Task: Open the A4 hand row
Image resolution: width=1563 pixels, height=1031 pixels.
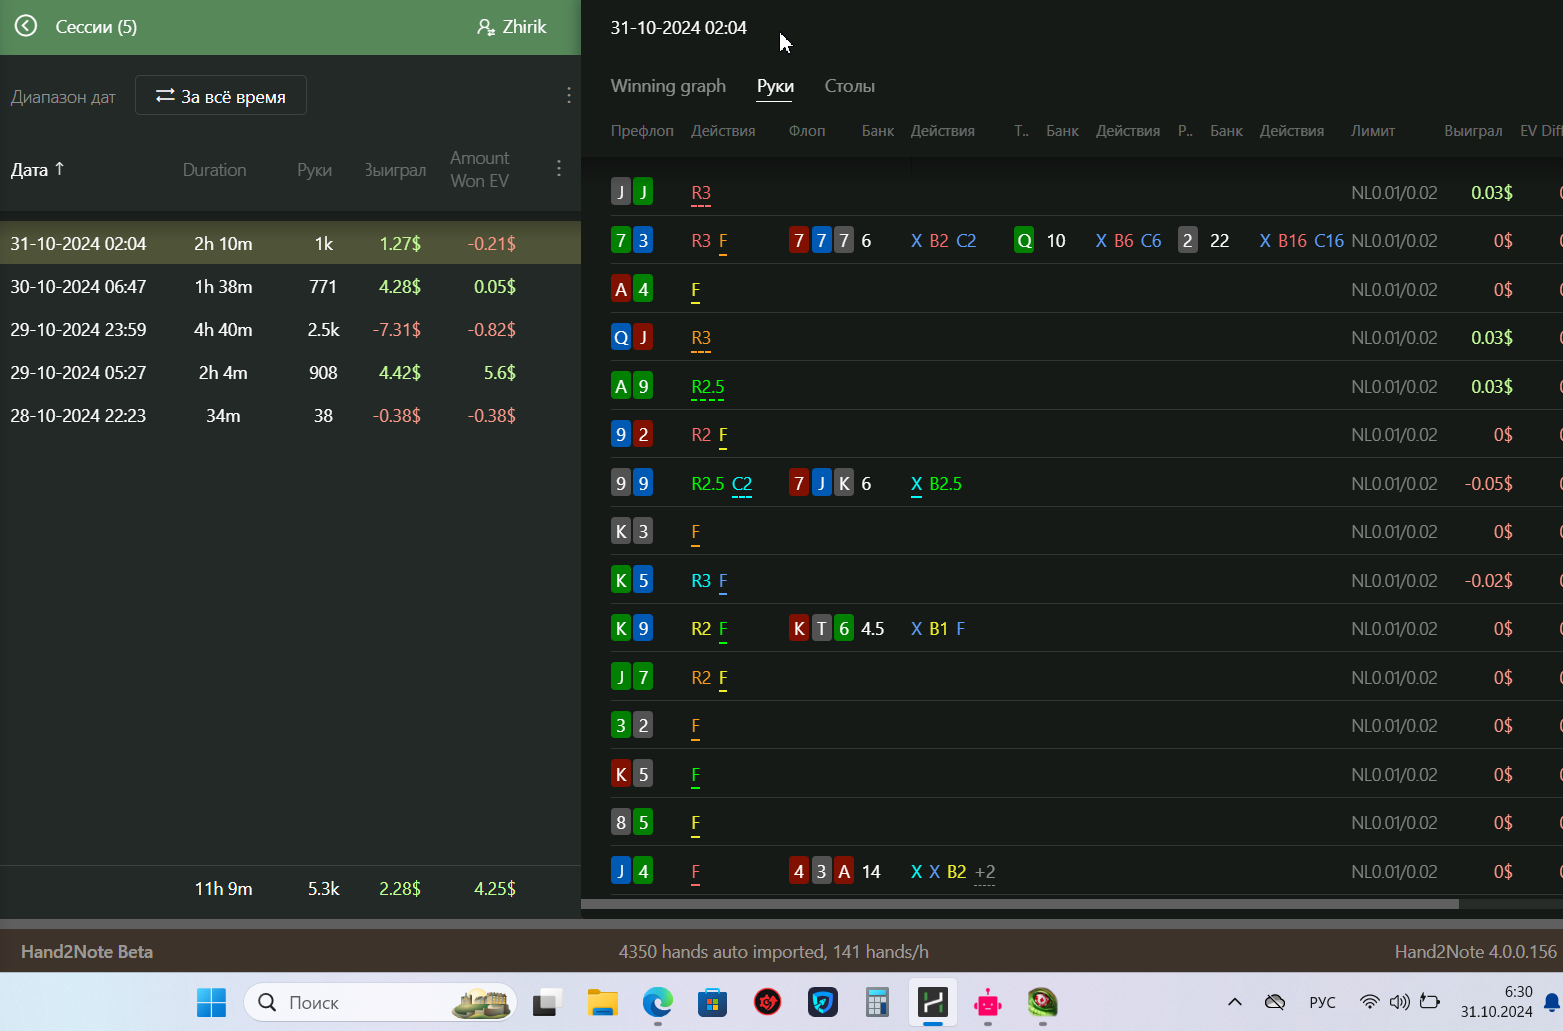Action: pyautogui.click(x=1086, y=289)
